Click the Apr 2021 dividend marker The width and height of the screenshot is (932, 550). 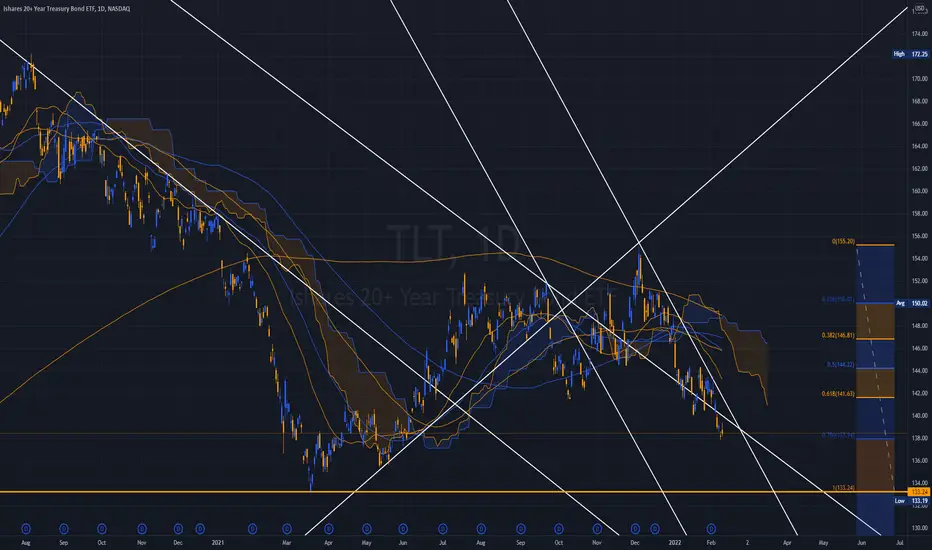(328, 529)
